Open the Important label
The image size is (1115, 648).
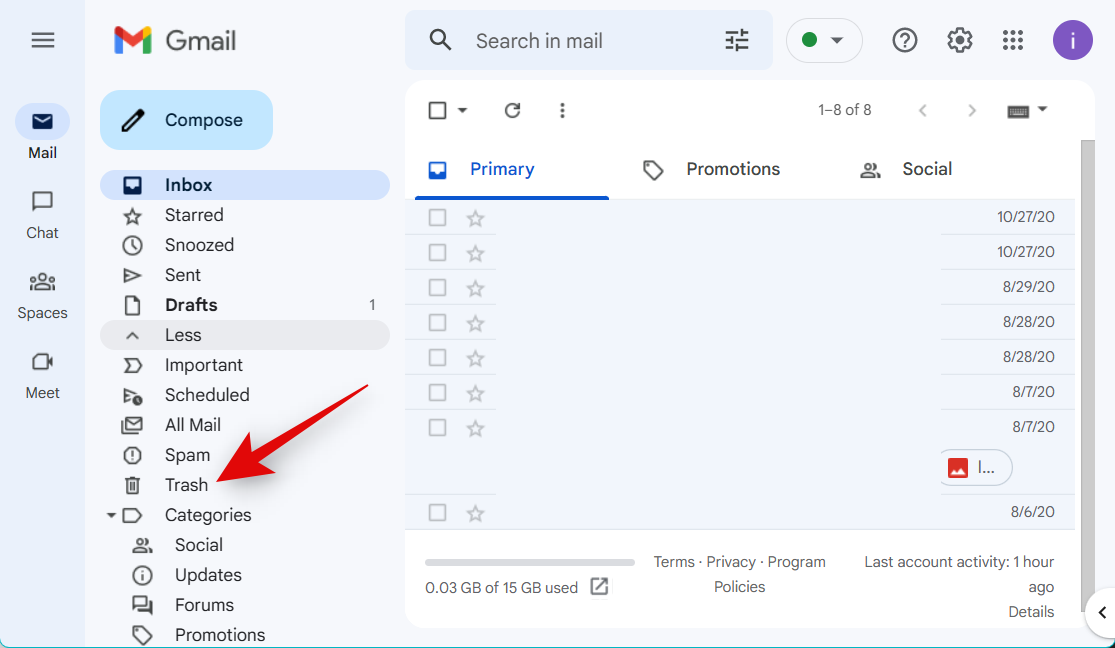coord(245,365)
